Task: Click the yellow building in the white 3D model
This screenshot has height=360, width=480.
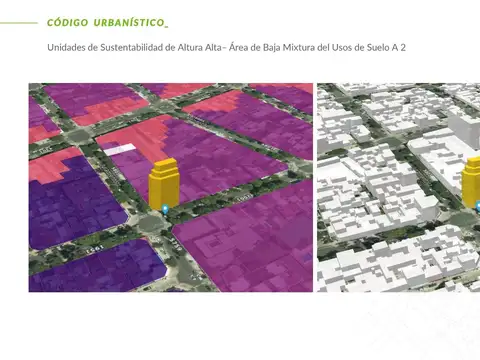Action: [x=471, y=182]
